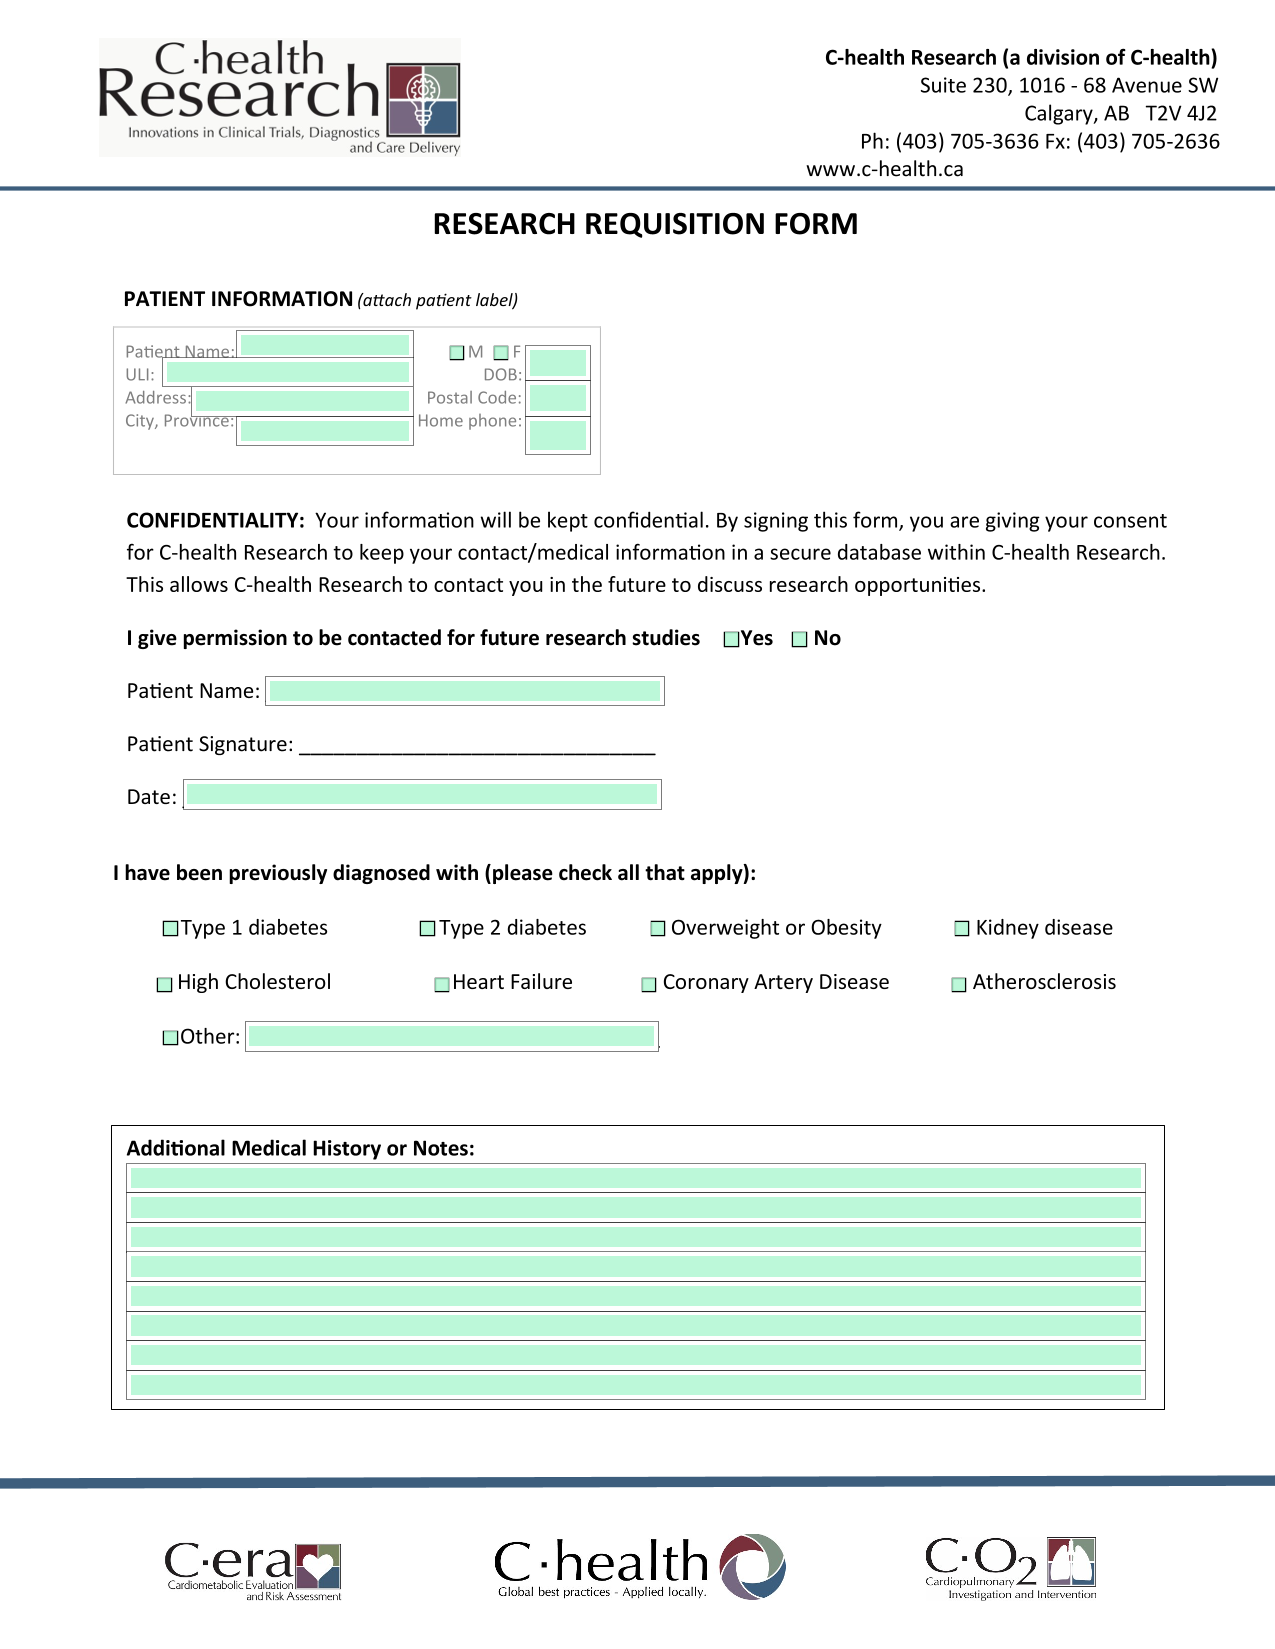This screenshot has height=1649, width=1275.
Task: Click the "PATIENT INFORMATION" heading
Action: pos(238,299)
